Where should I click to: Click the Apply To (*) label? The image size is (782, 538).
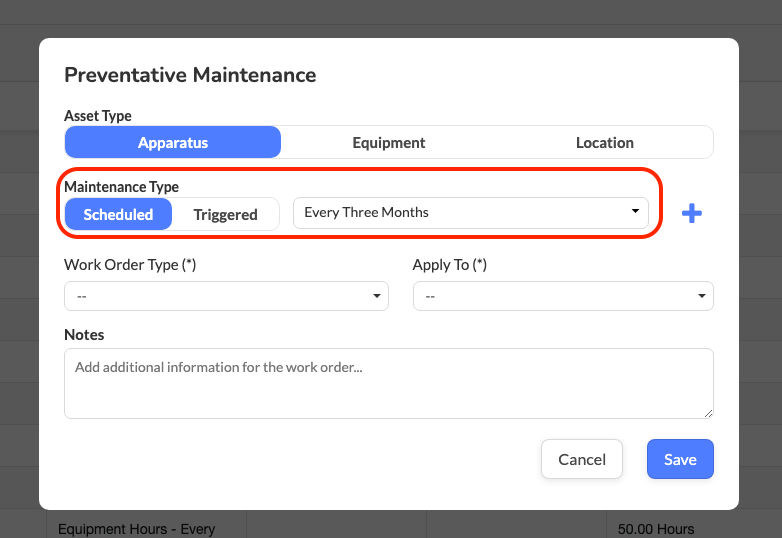click(x=449, y=265)
